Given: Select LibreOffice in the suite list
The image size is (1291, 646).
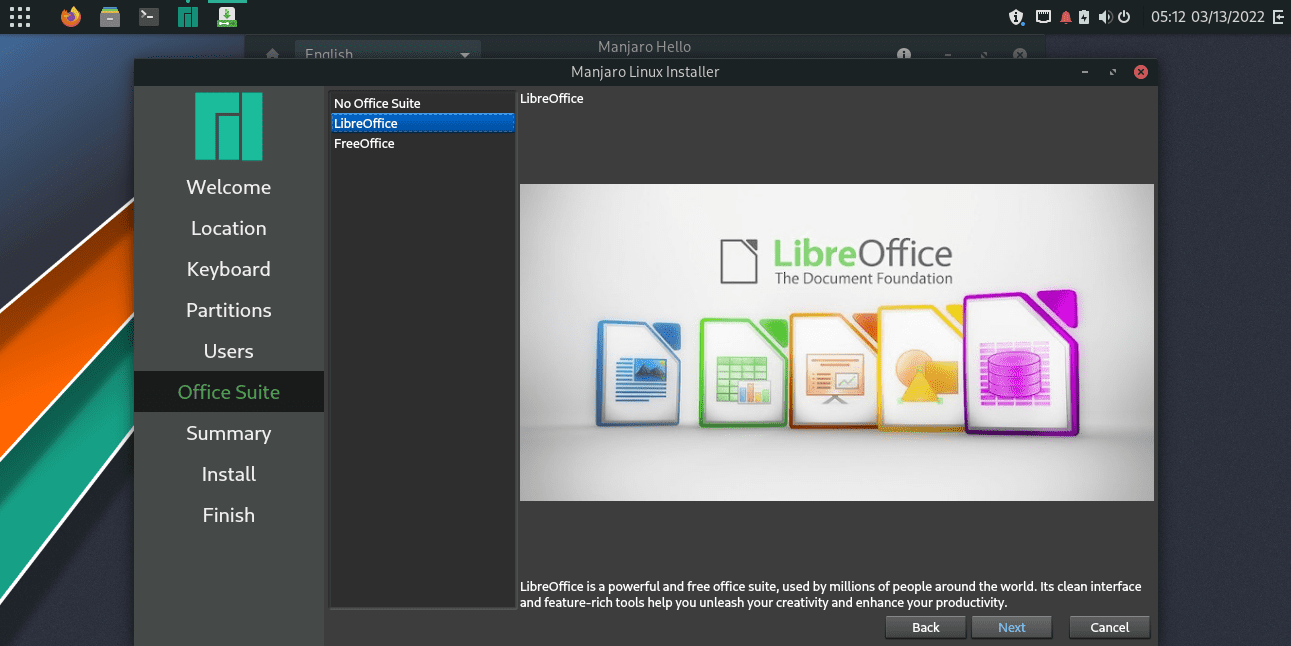Looking at the screenshot, I should click(422, 123).
